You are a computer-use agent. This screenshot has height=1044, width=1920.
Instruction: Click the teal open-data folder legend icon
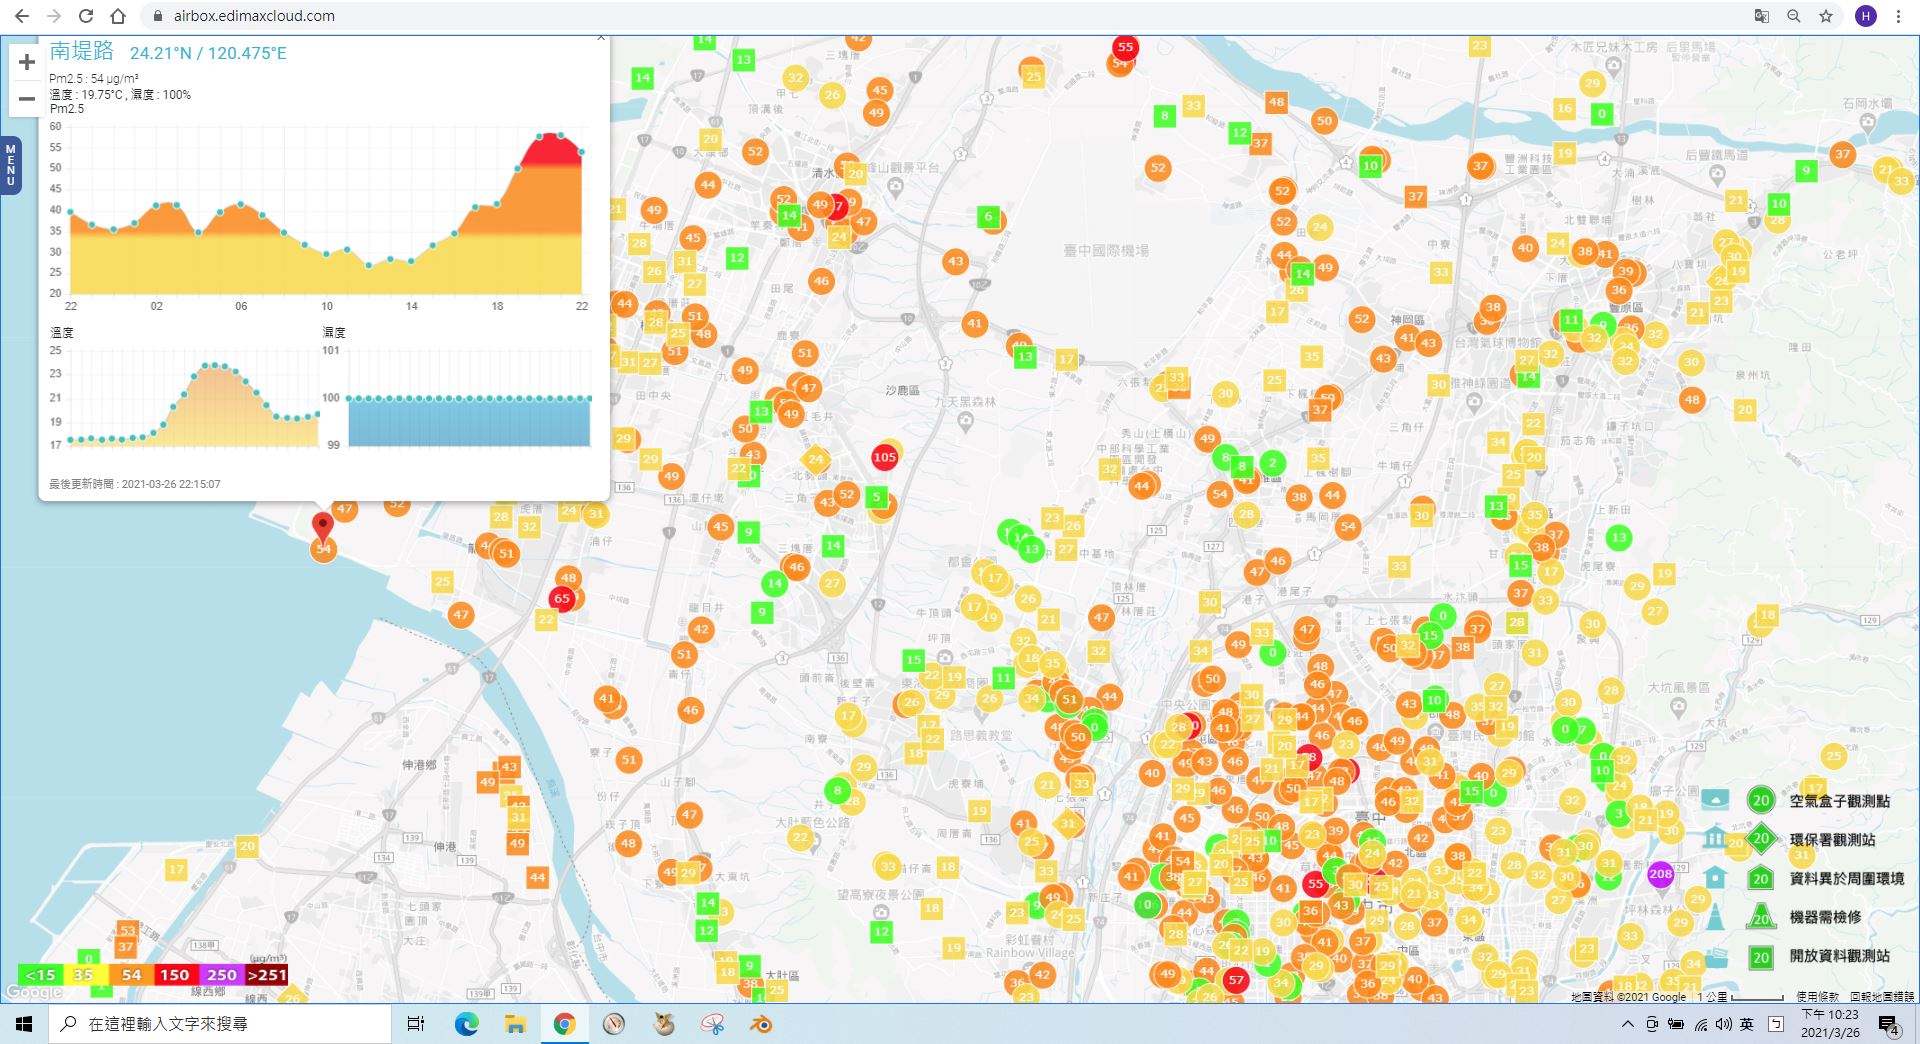coord(1715,956)
